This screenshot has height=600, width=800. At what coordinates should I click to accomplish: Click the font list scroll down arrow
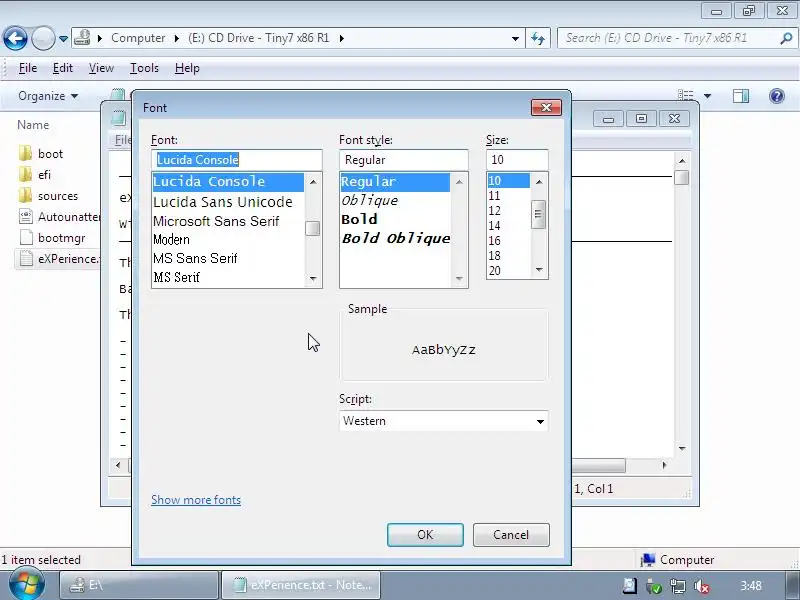pyautogui.click(x=313, y=279)
